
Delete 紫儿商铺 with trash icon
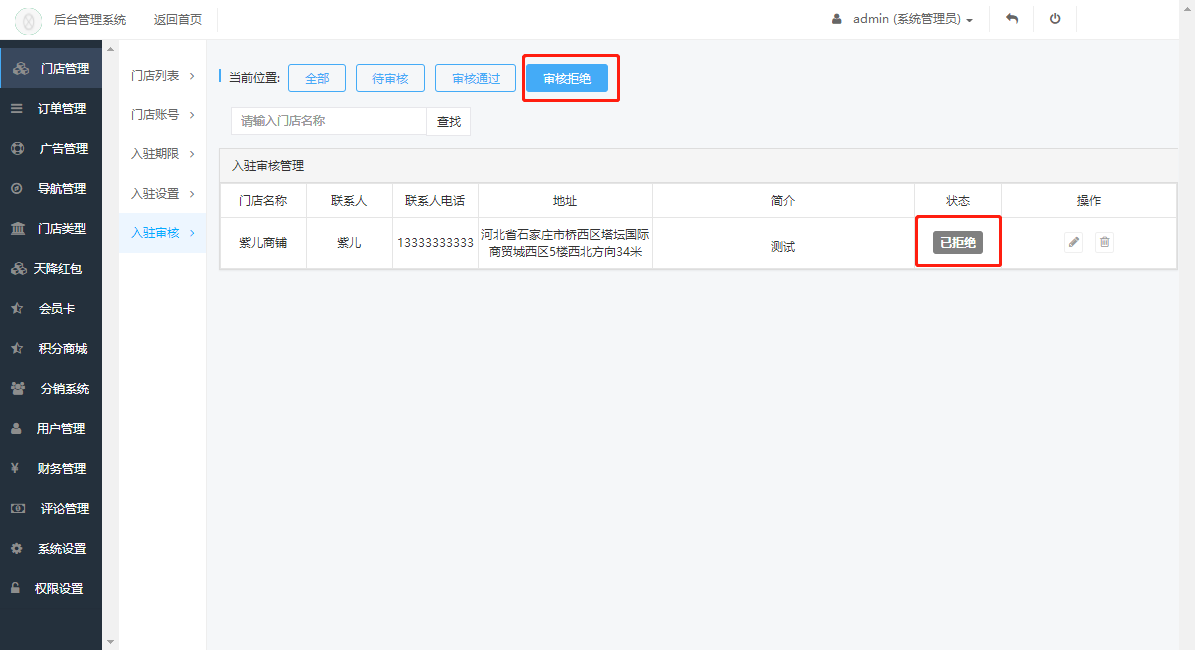coord(1104,242)
